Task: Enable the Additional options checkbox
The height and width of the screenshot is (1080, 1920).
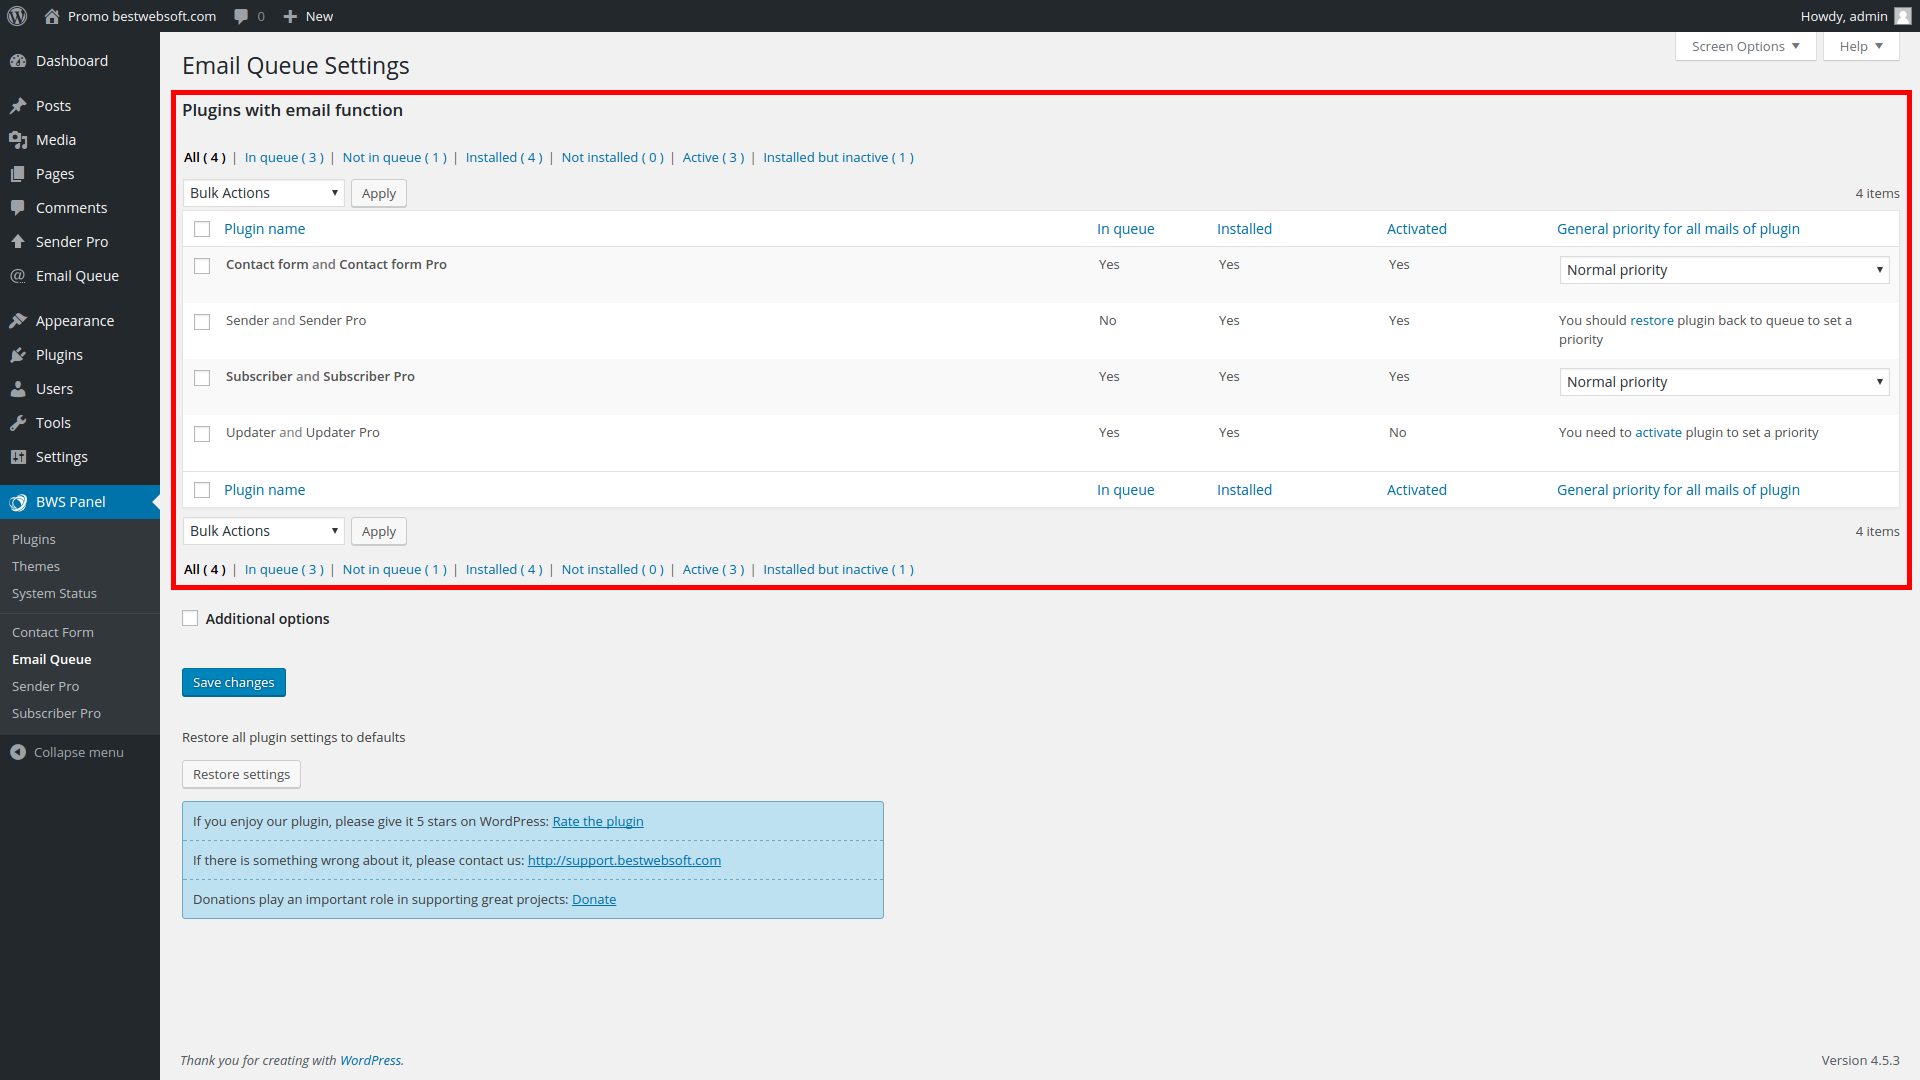Action: click(x=190, y=618)
